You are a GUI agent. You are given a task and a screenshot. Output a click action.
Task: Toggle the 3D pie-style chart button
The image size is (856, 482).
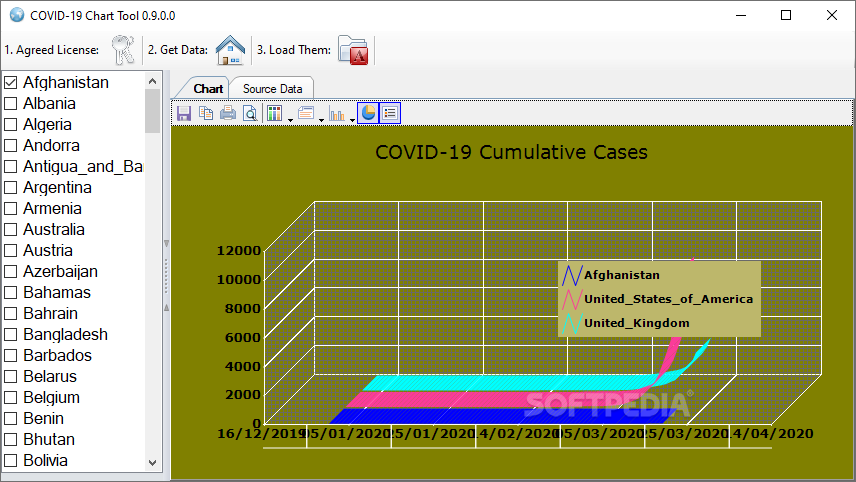tap(368, 113)
